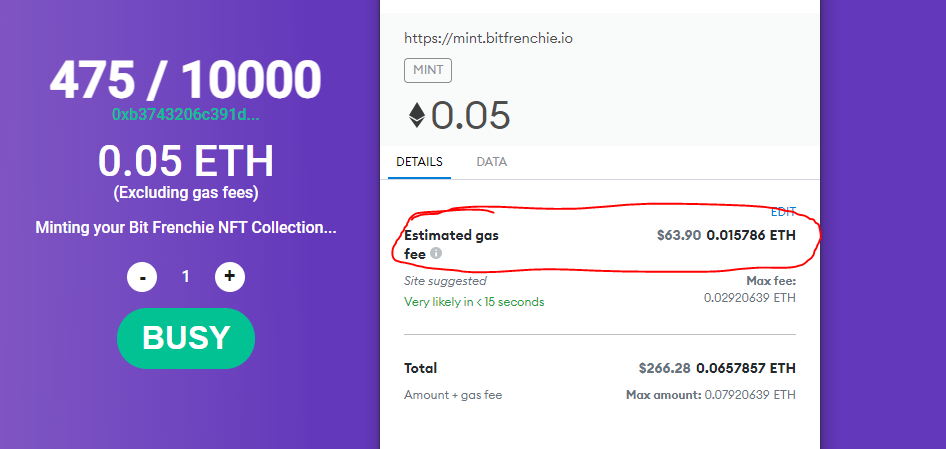
Task: Click the Very likely in < 15 seconds text
Action: coord(474,302)
